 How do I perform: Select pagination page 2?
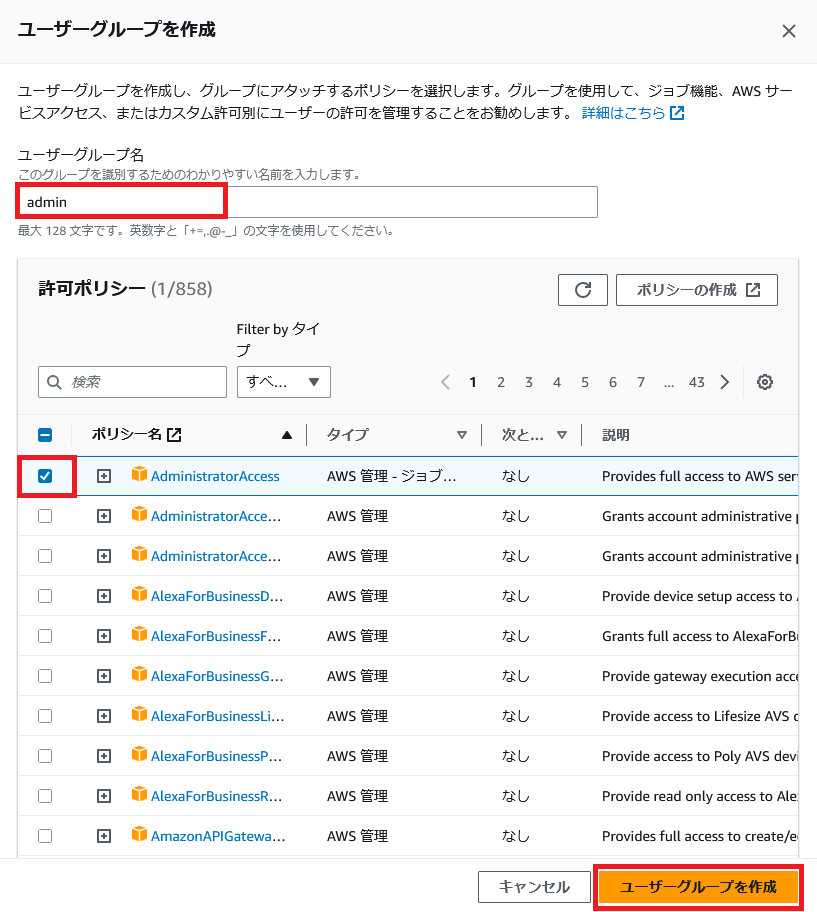click(x=501, y=382)
